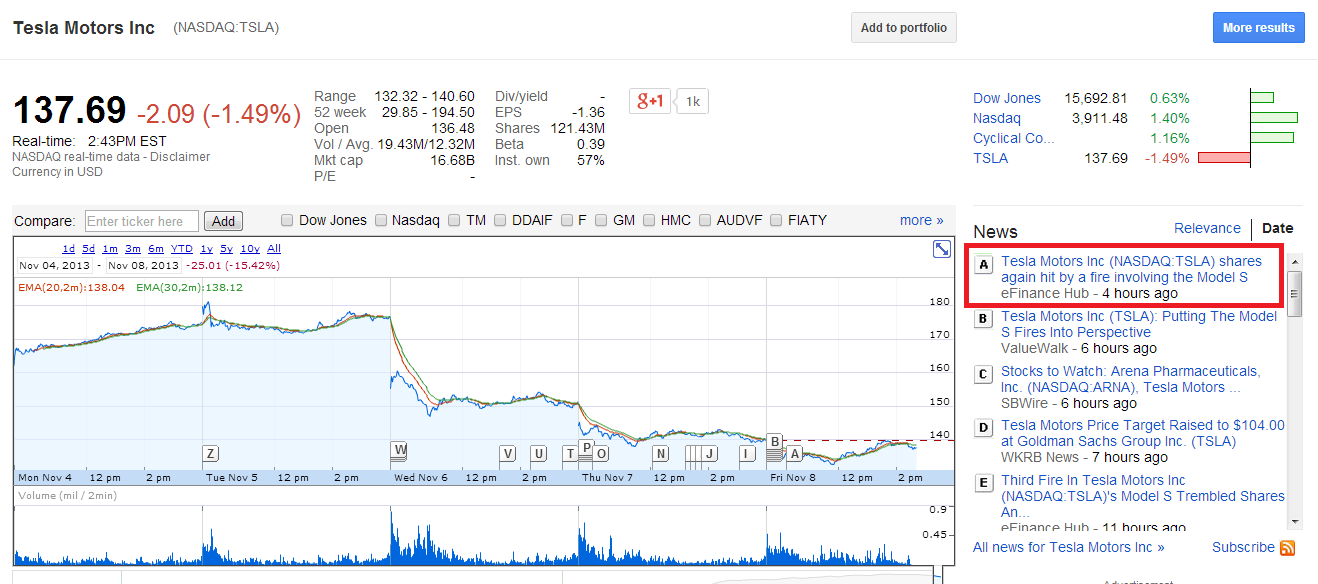
Task: Click the J news flag on chart
Action: [x=710, y=453]
